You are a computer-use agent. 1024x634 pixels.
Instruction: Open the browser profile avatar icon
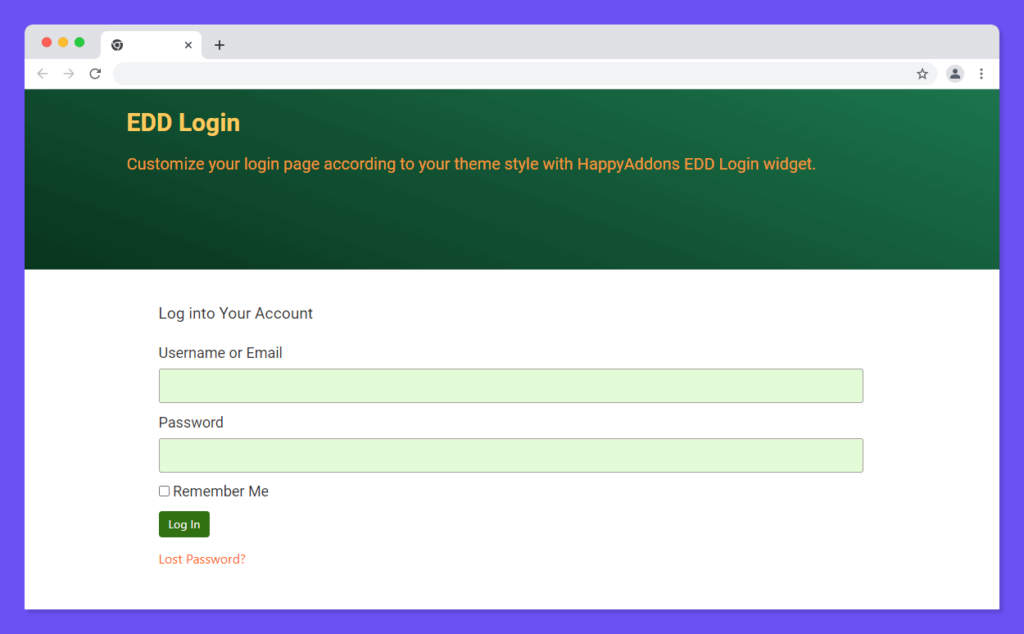(954, 73)
